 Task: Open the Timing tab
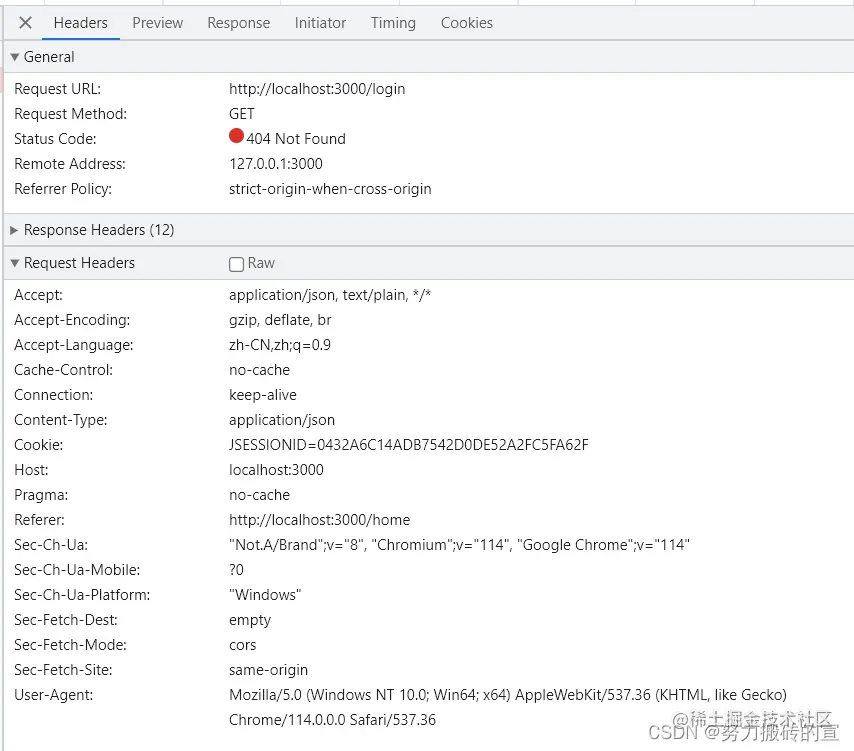point(393,23)
